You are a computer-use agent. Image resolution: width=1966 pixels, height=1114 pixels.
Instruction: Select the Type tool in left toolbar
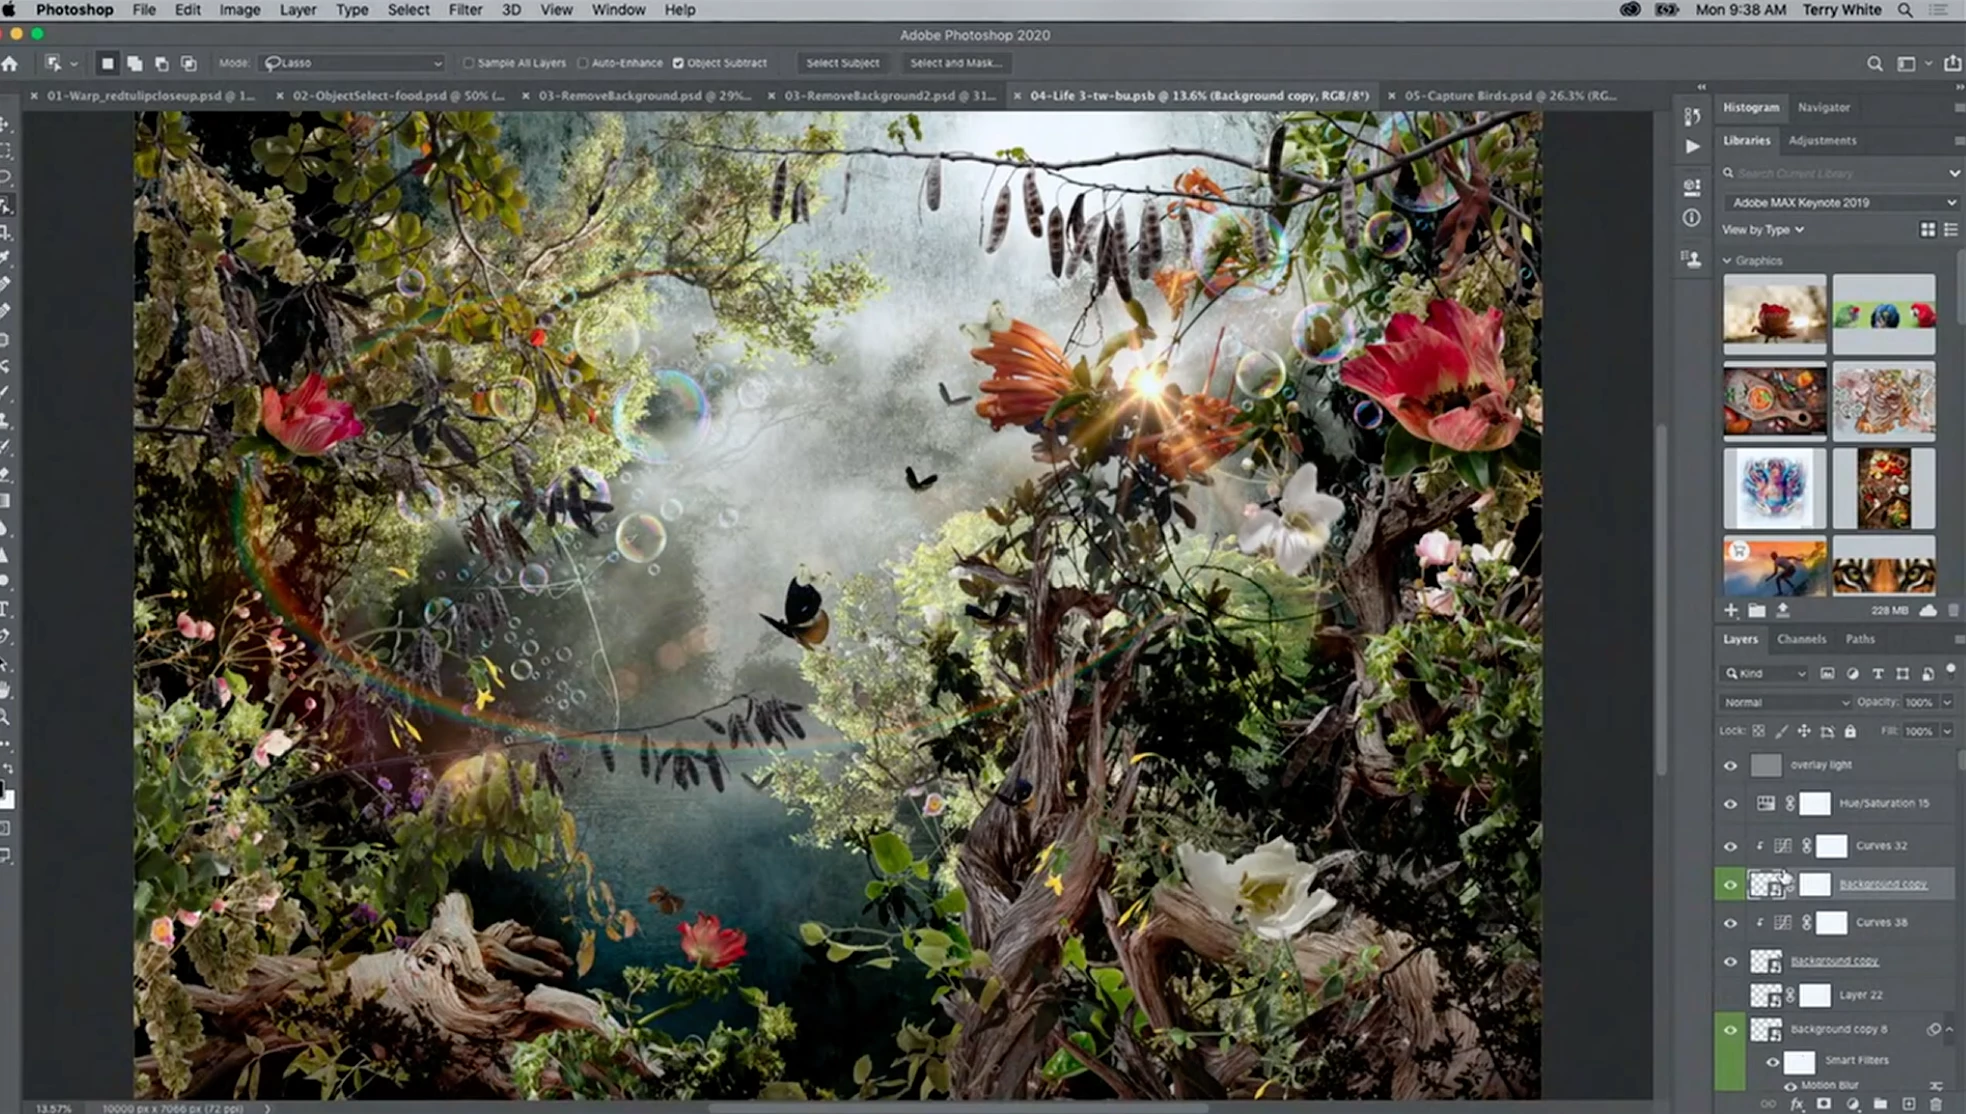pos(6,609)
